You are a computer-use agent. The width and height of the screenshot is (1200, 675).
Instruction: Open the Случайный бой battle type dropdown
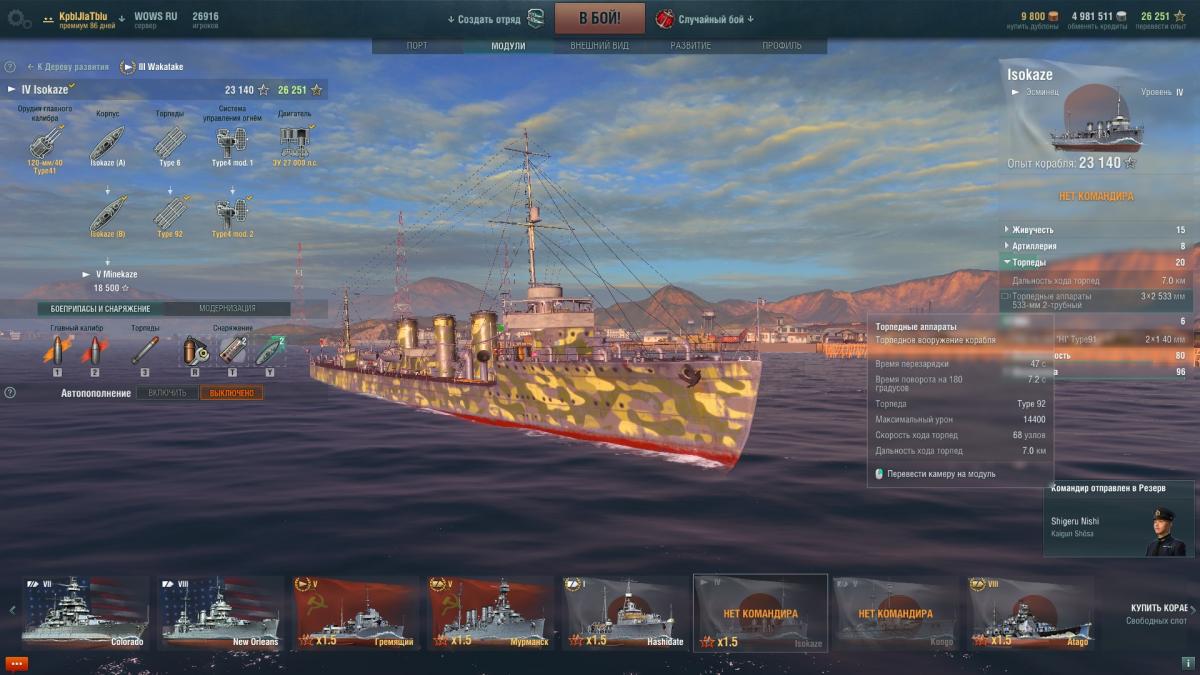[705, 19]
